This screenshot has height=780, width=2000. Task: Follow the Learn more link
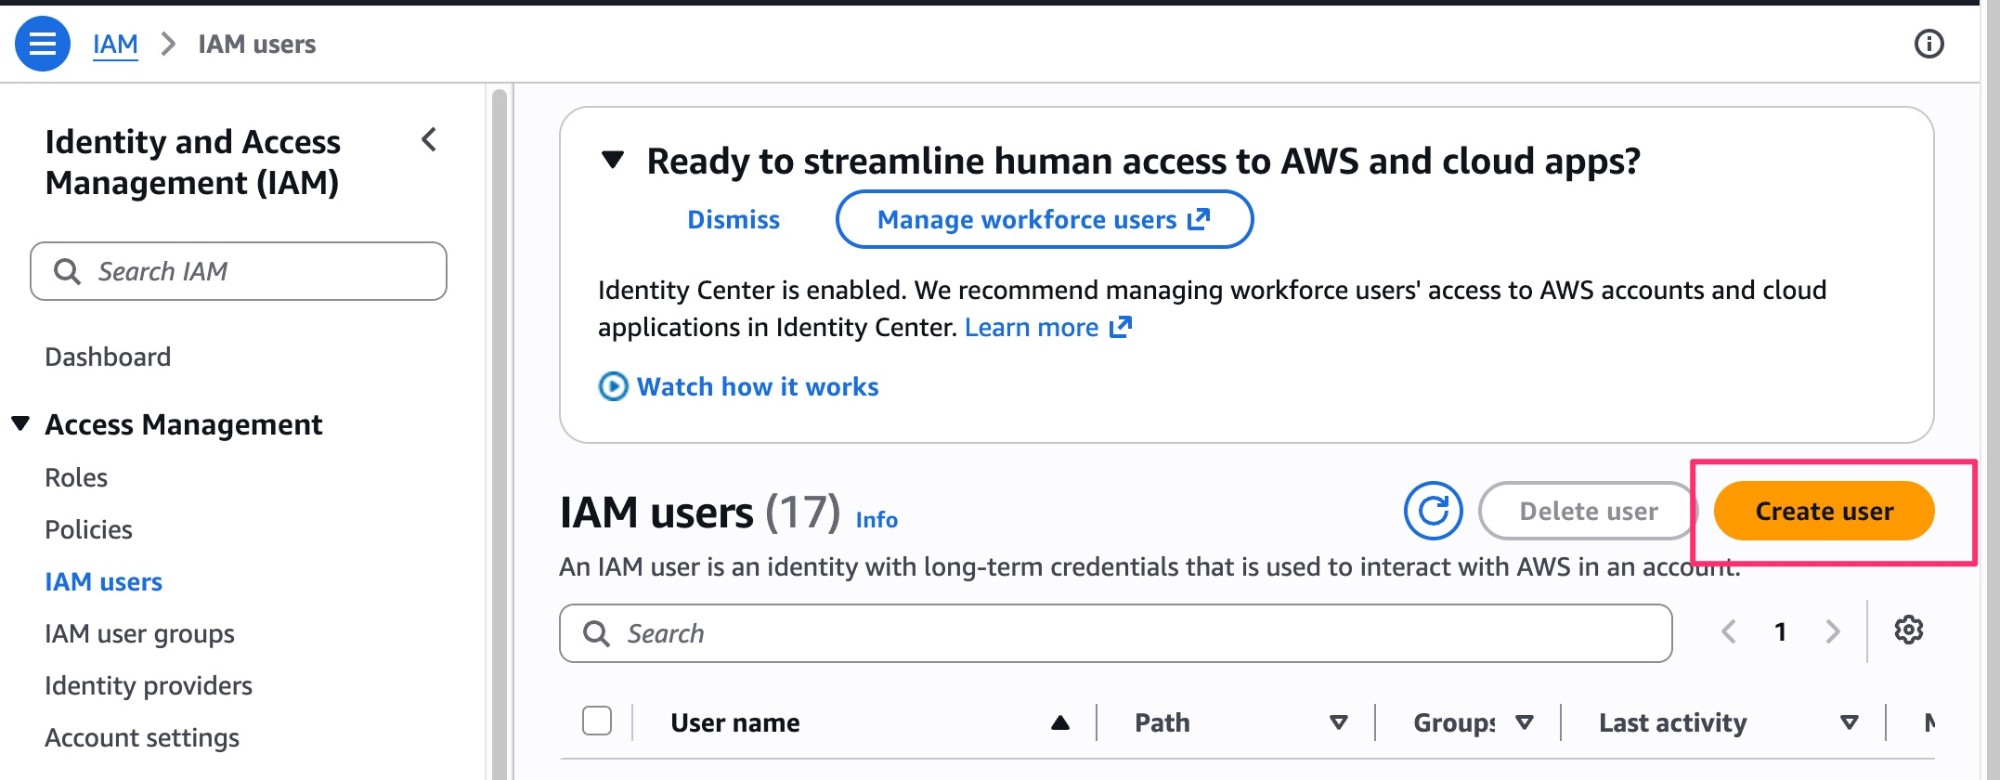(x=1048, y=327)
